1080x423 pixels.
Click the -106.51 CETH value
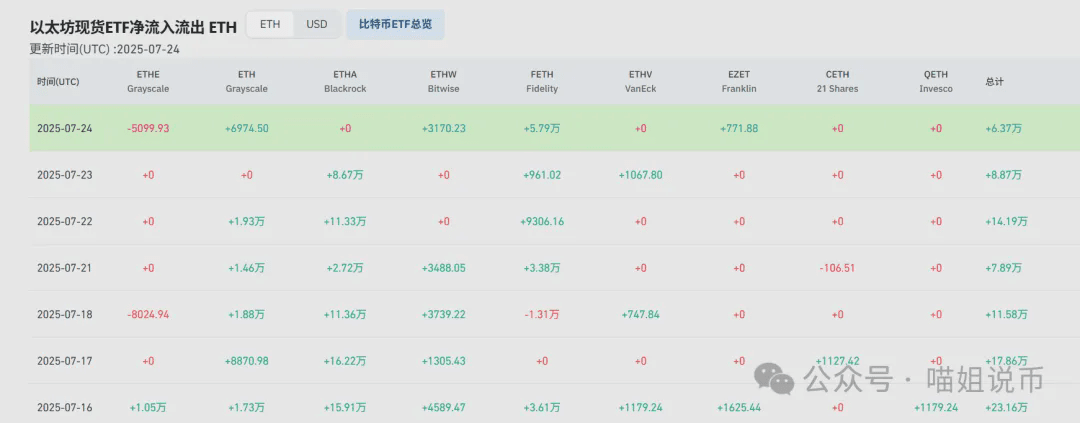click(838, 268)
